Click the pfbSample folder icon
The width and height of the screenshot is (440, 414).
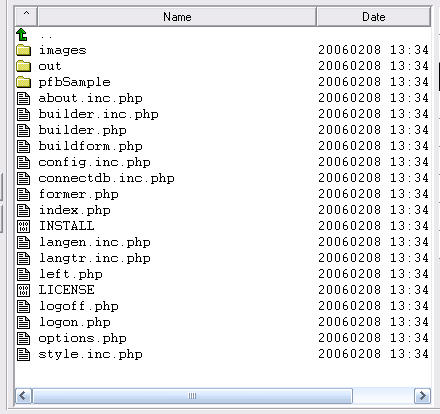click(23, 82)
